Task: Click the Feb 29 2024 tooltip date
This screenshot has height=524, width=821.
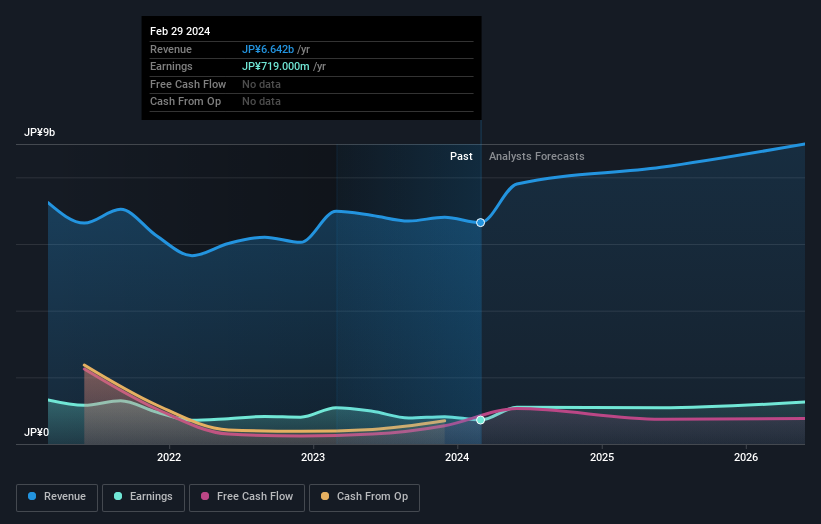Action: (180, 31)
